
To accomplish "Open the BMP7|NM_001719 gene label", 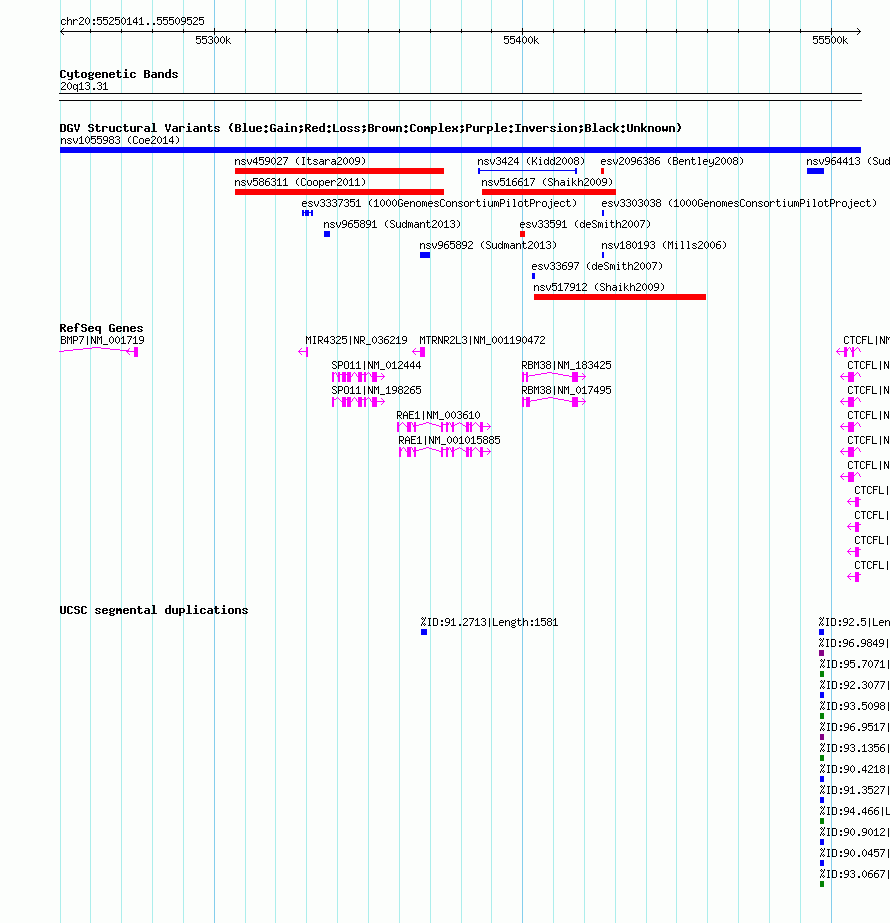I will tap(102, 340).
